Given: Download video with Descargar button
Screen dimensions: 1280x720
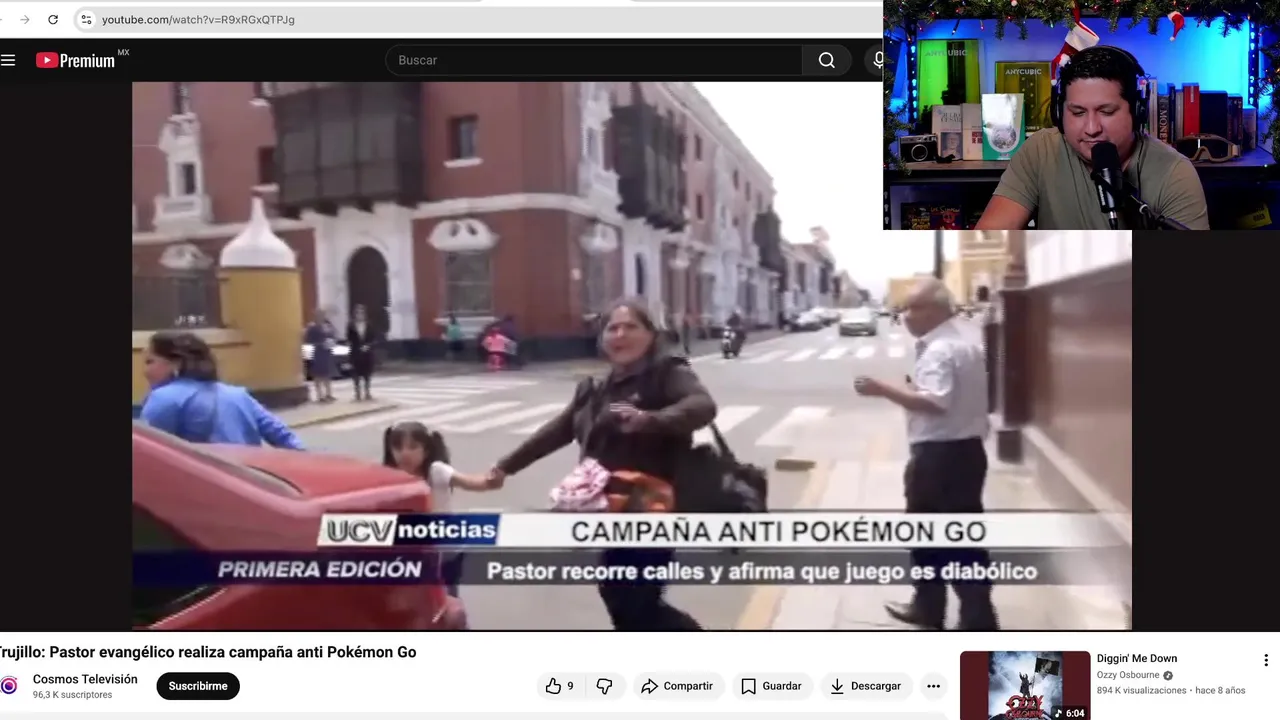Looking at the screenshot, I should 866,686.
